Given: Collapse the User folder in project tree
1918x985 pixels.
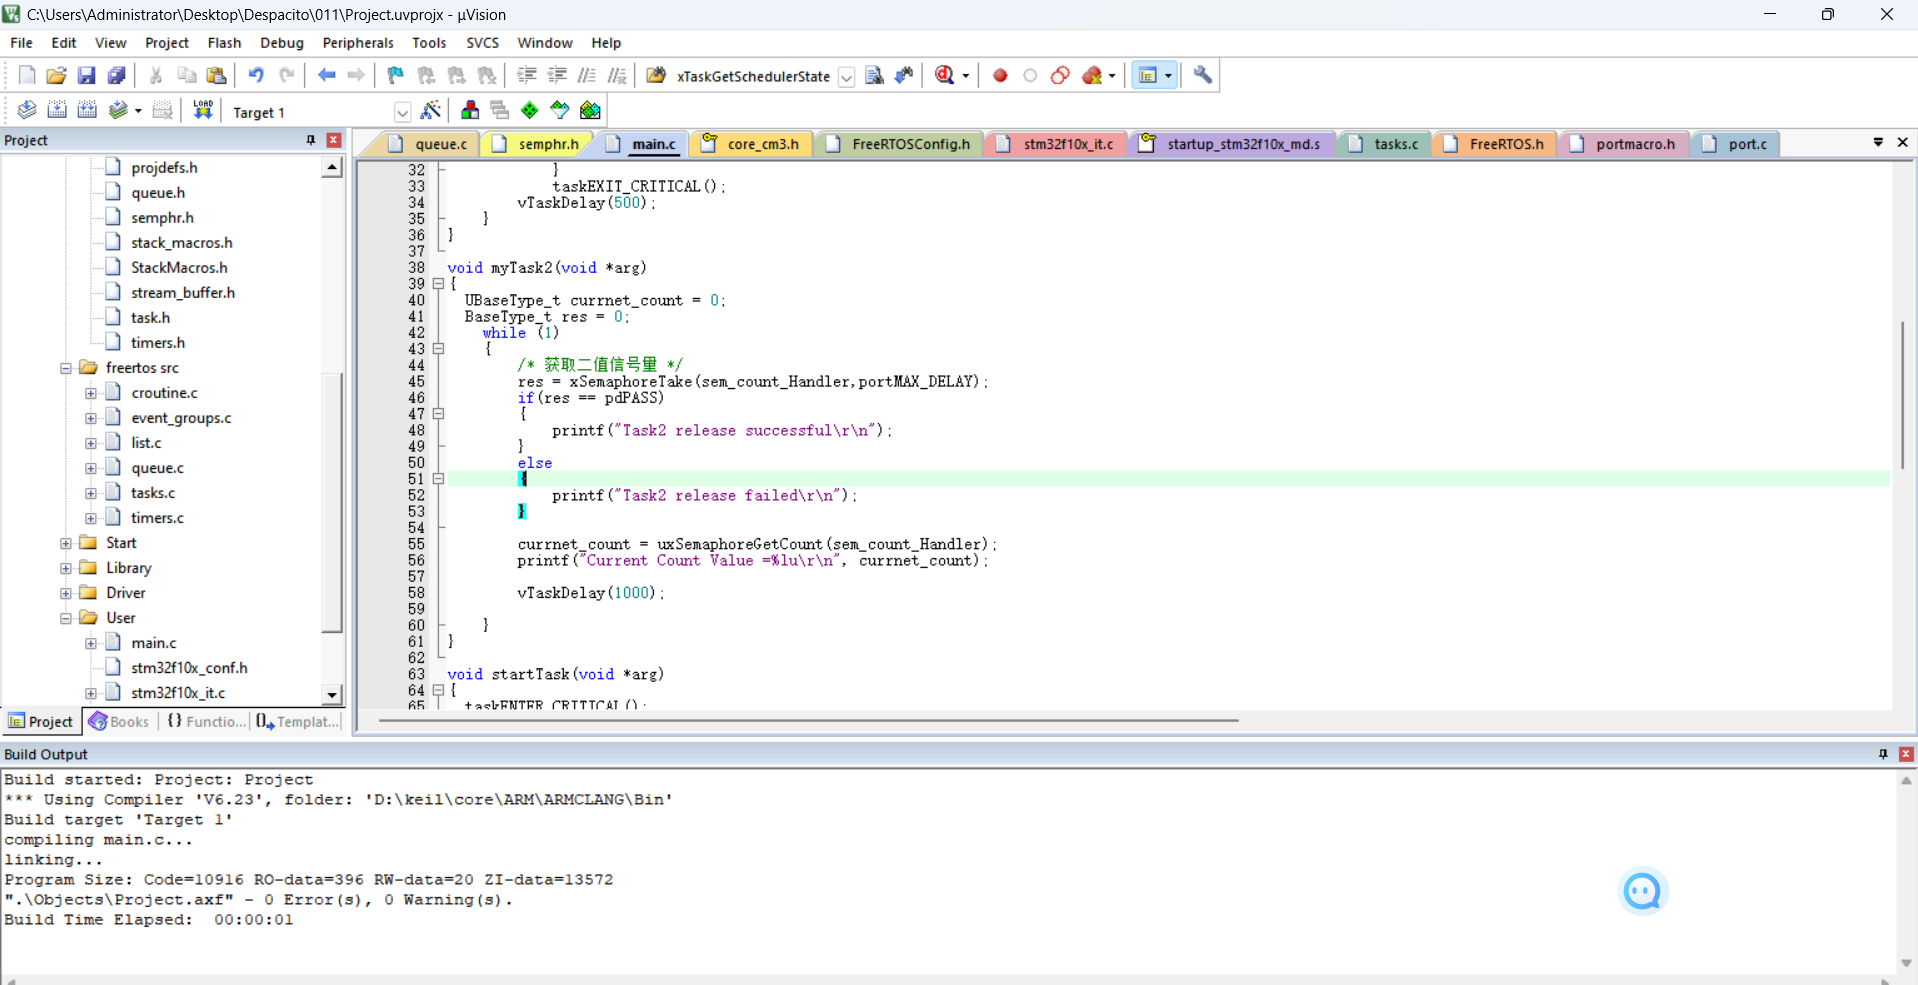Looking at the screenshot, I should (x=66, y=618).
